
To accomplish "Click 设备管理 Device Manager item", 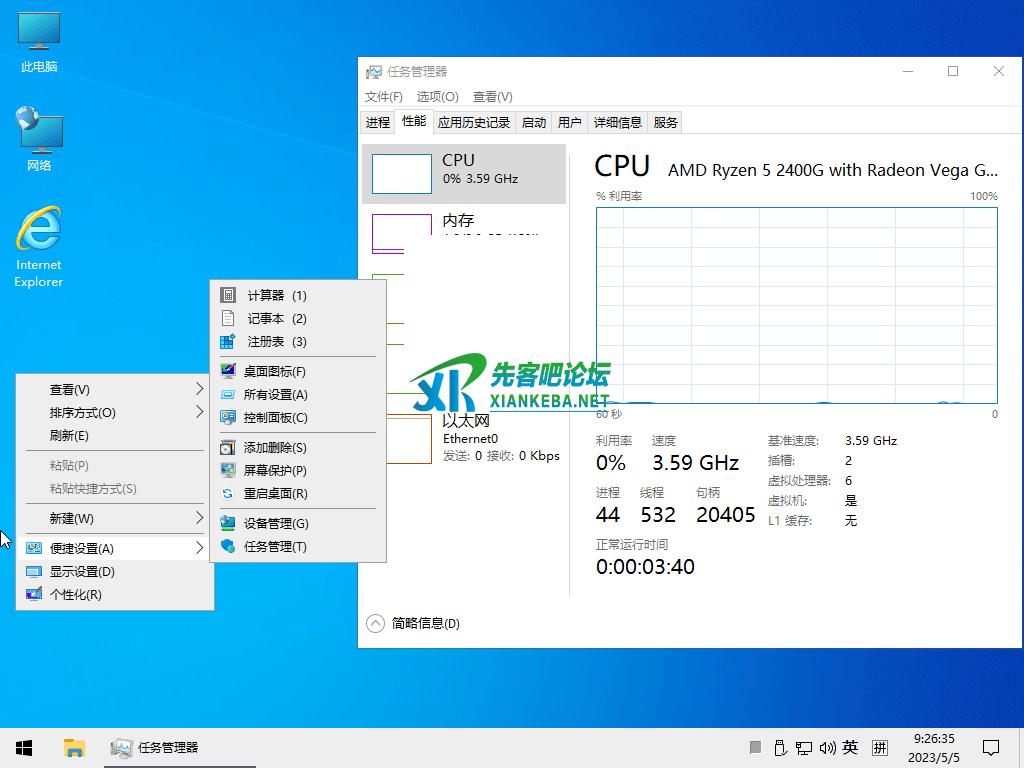I will 275,523.
